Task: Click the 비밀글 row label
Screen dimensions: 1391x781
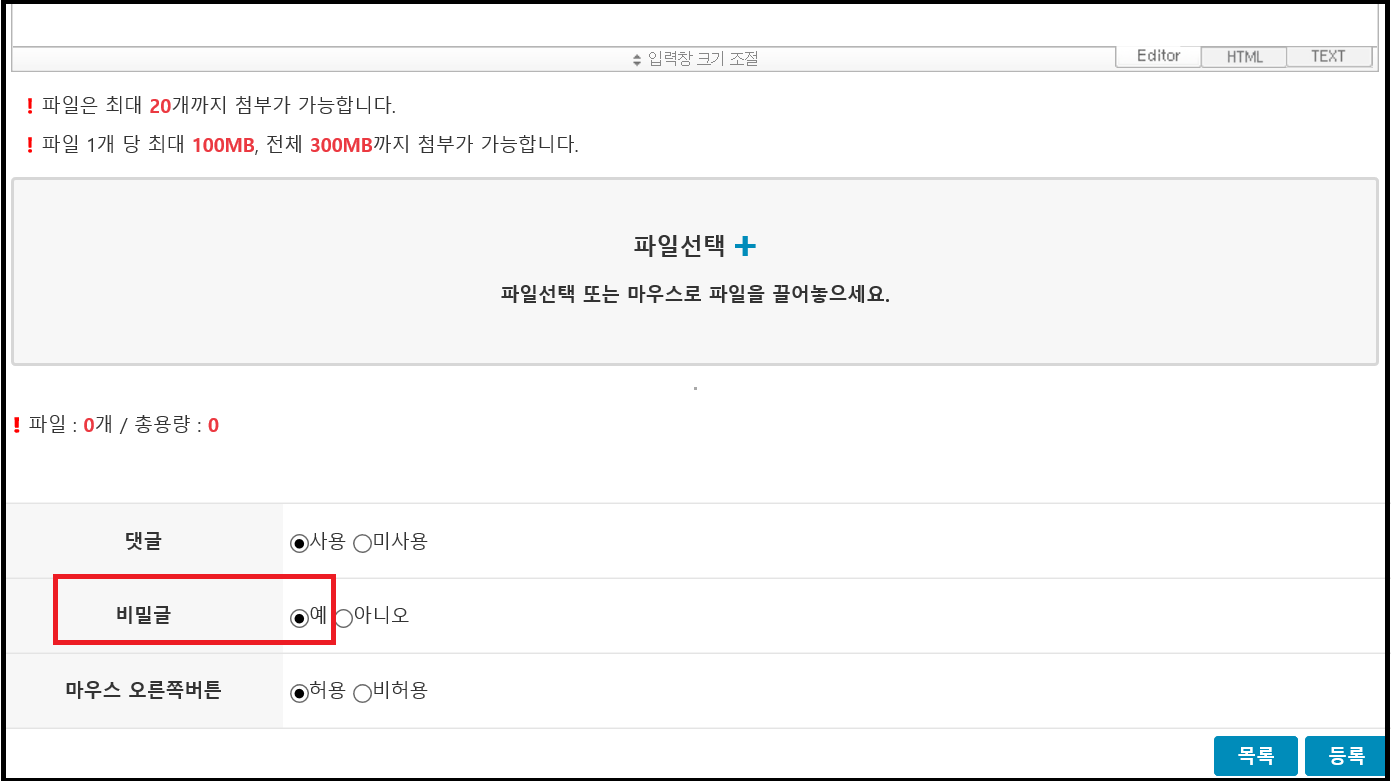Action: 143,615
